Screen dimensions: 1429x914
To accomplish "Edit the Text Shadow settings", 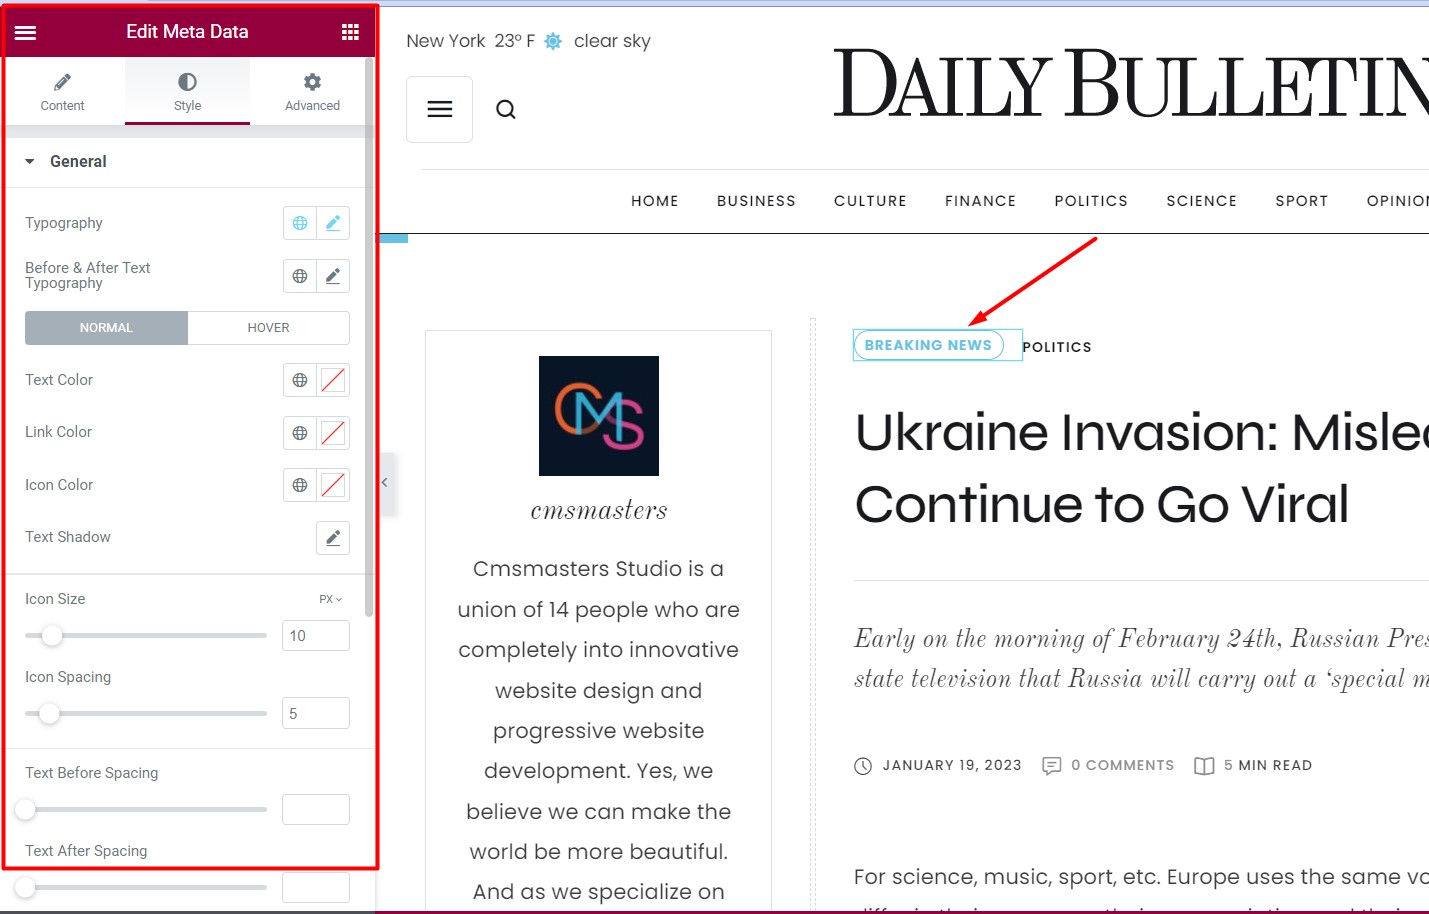I will 333,538.
